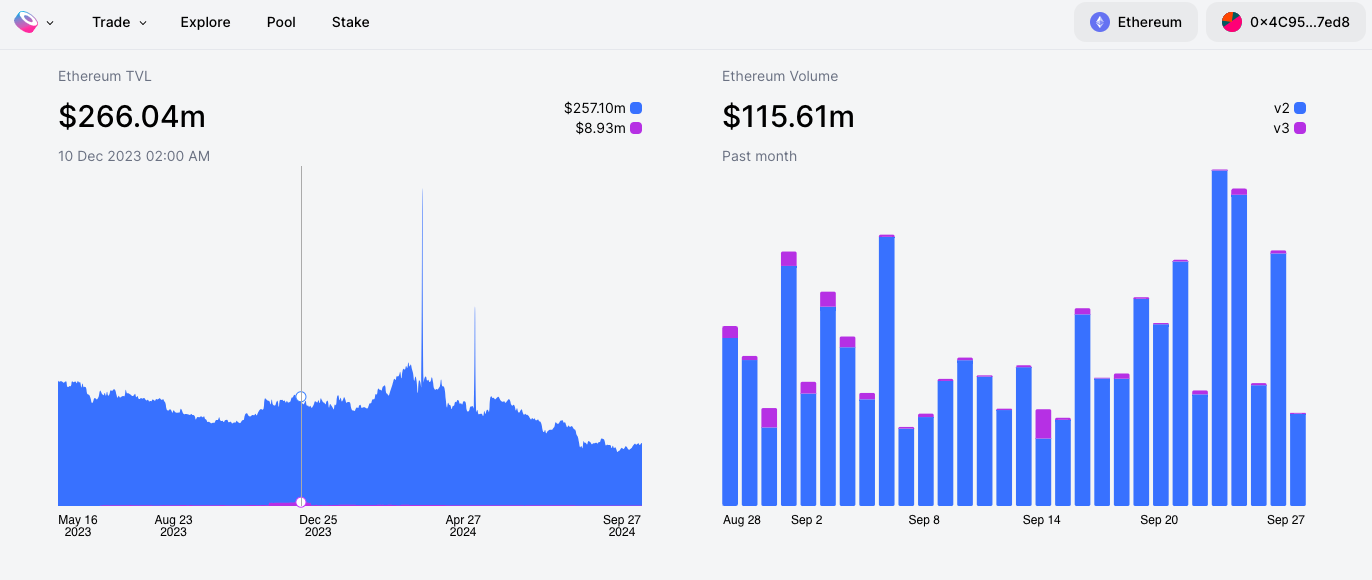Open wallet account 0x4C95...7ed8
The image size is (1372, 580).
pos(1285,22)
